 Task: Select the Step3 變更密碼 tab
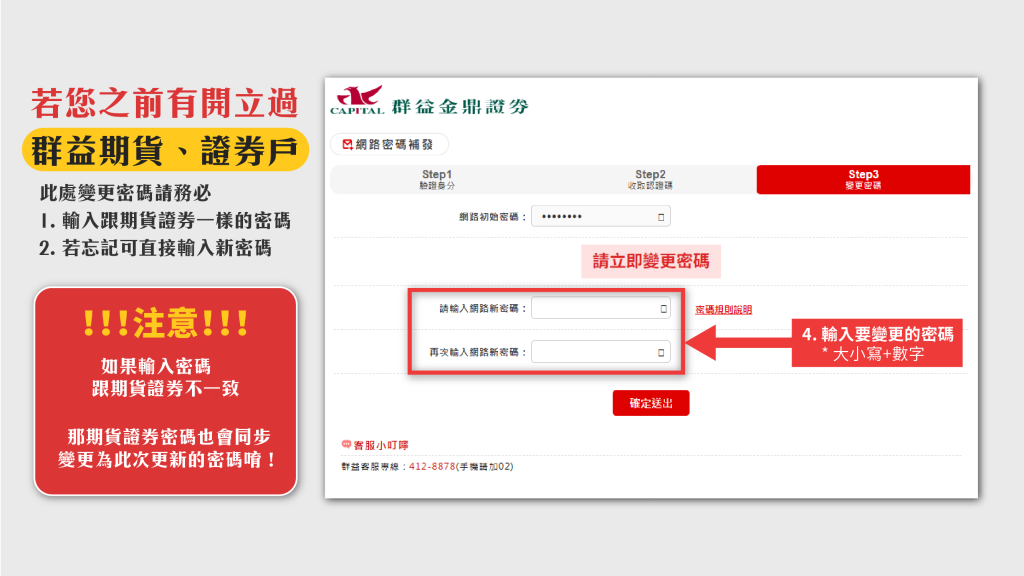pyautogui.click(x=863, y=179)
